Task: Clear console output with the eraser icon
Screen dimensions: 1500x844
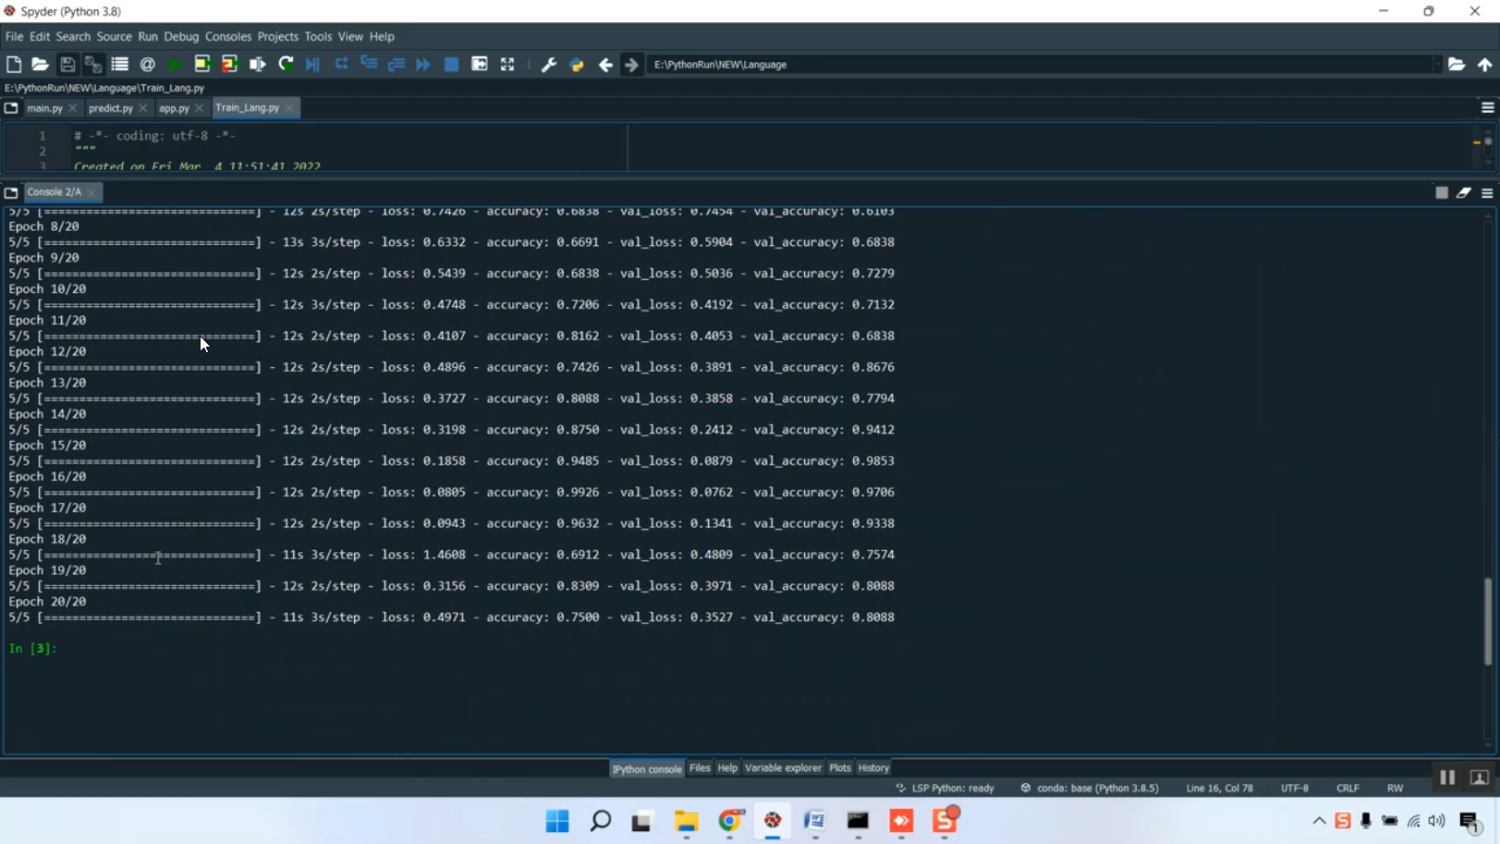Action: [x=1463, y=193]
